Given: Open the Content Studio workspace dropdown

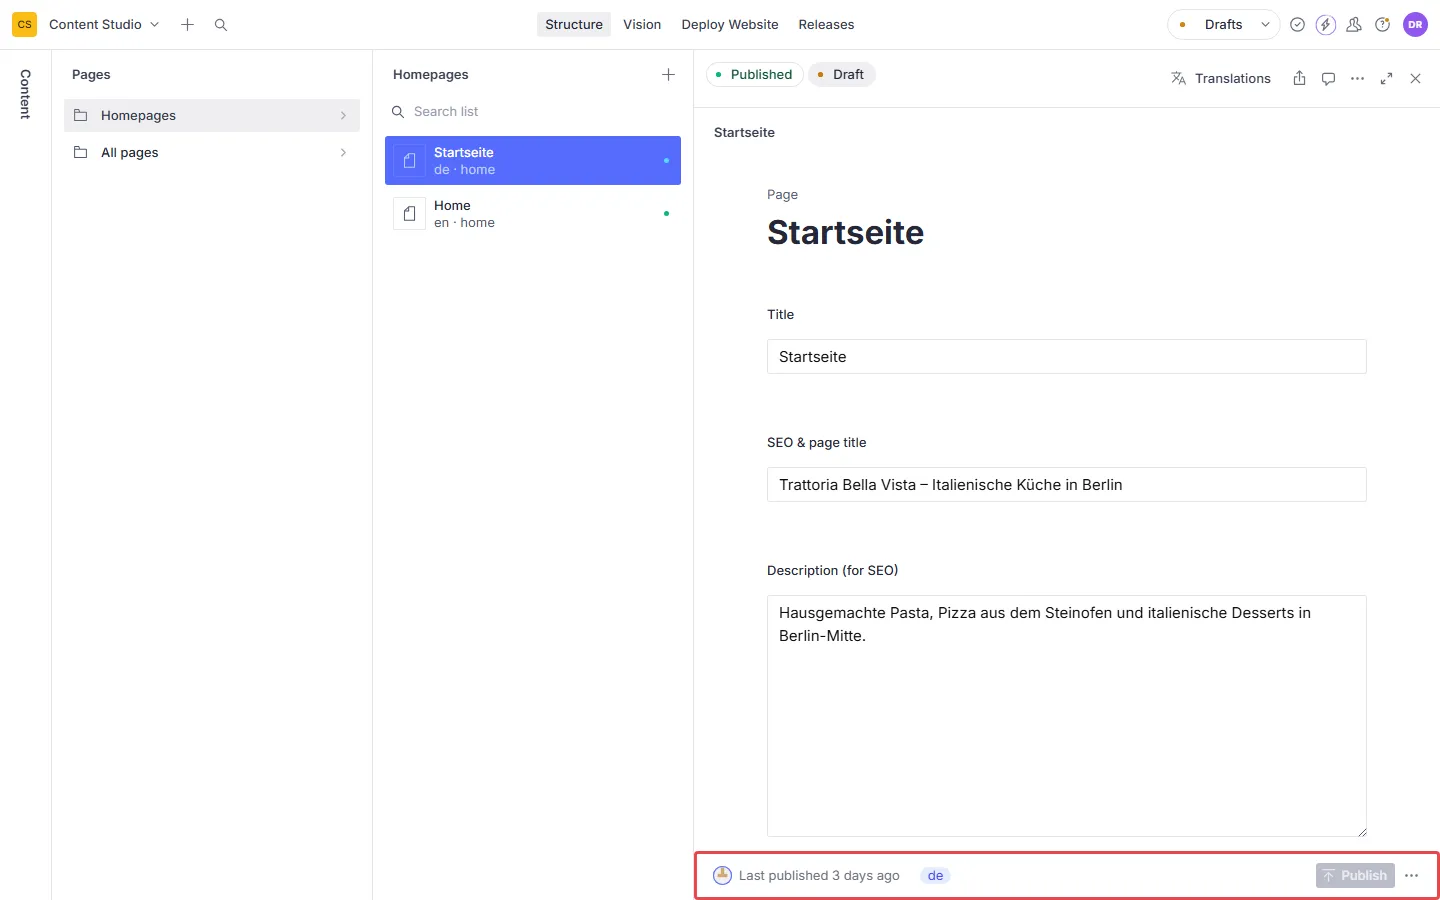Looking at the screenshot, I should (x=104, y=24).
